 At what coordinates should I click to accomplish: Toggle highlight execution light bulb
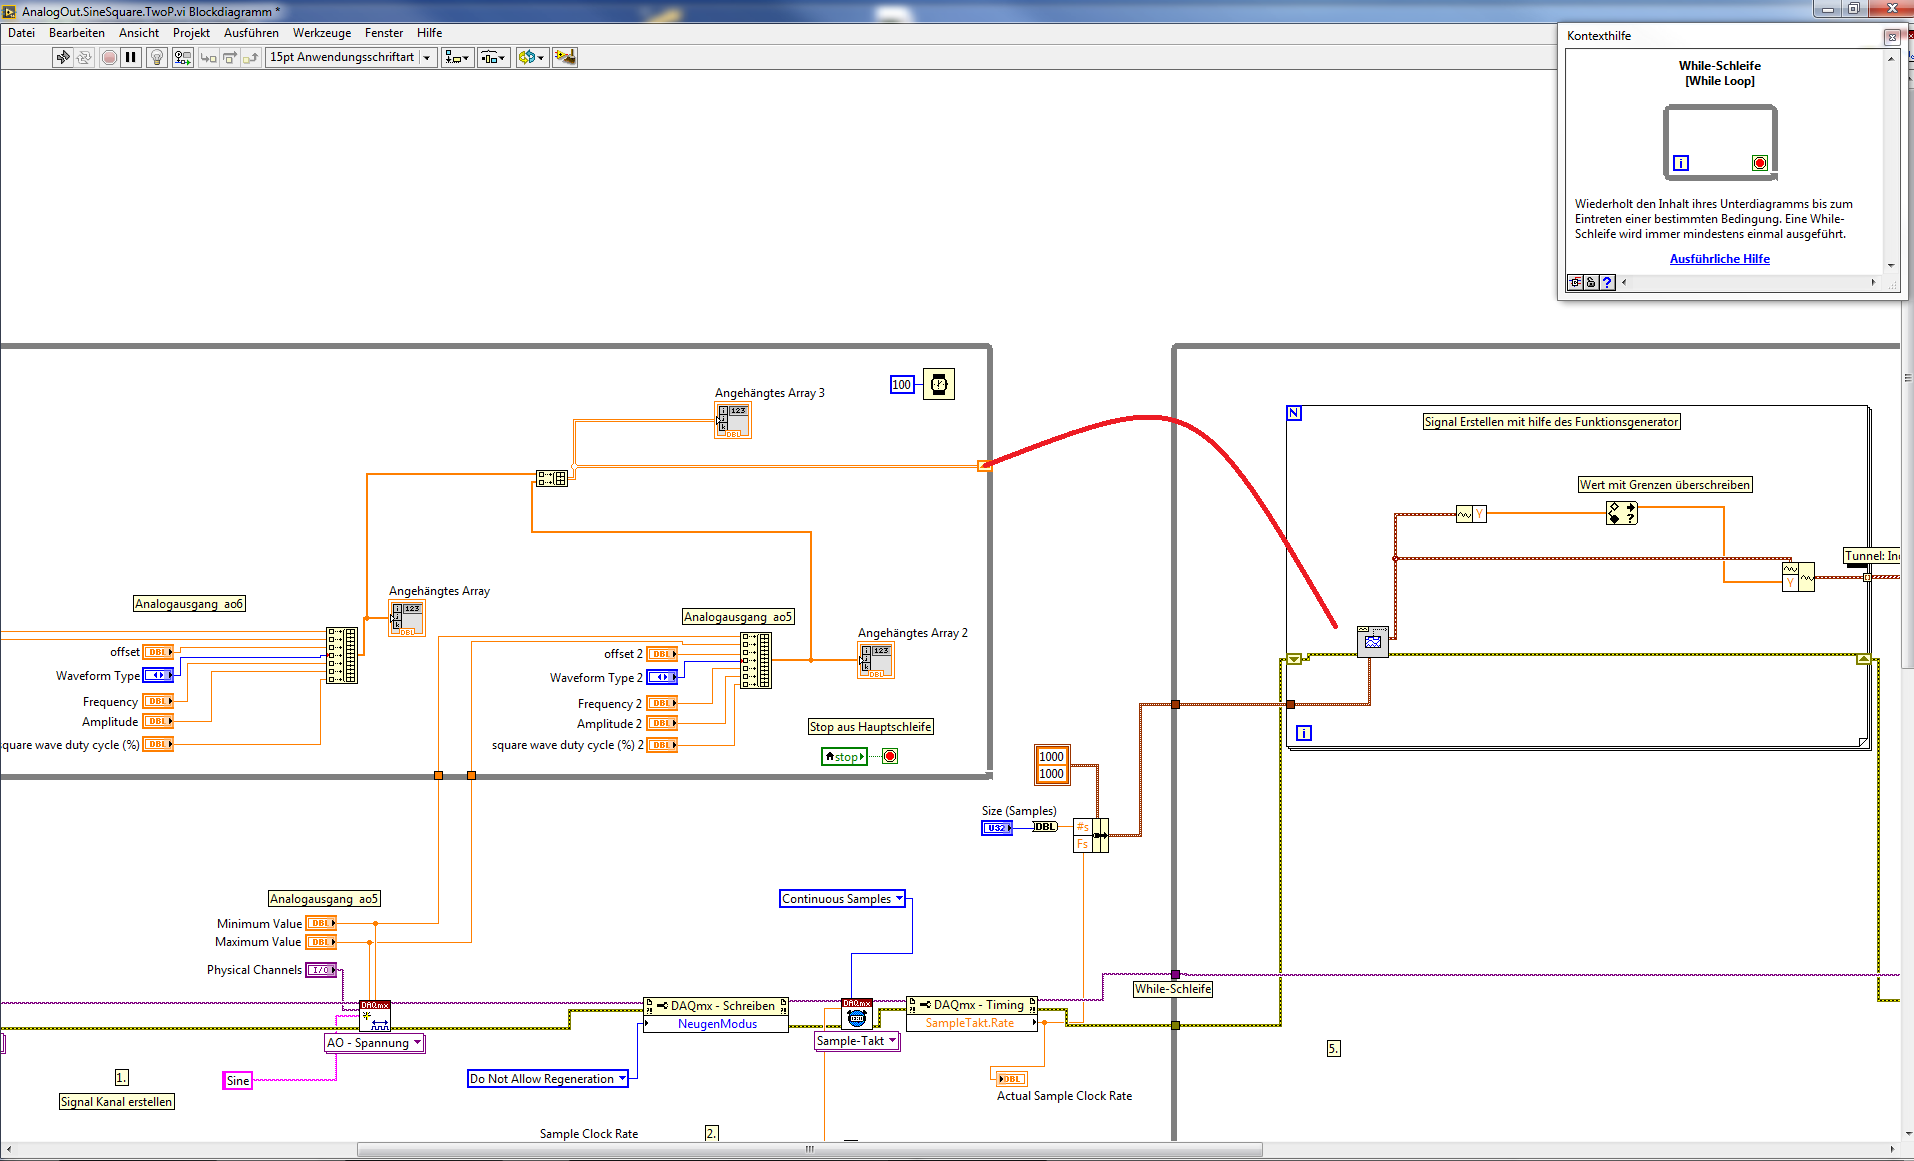point(157,57)
